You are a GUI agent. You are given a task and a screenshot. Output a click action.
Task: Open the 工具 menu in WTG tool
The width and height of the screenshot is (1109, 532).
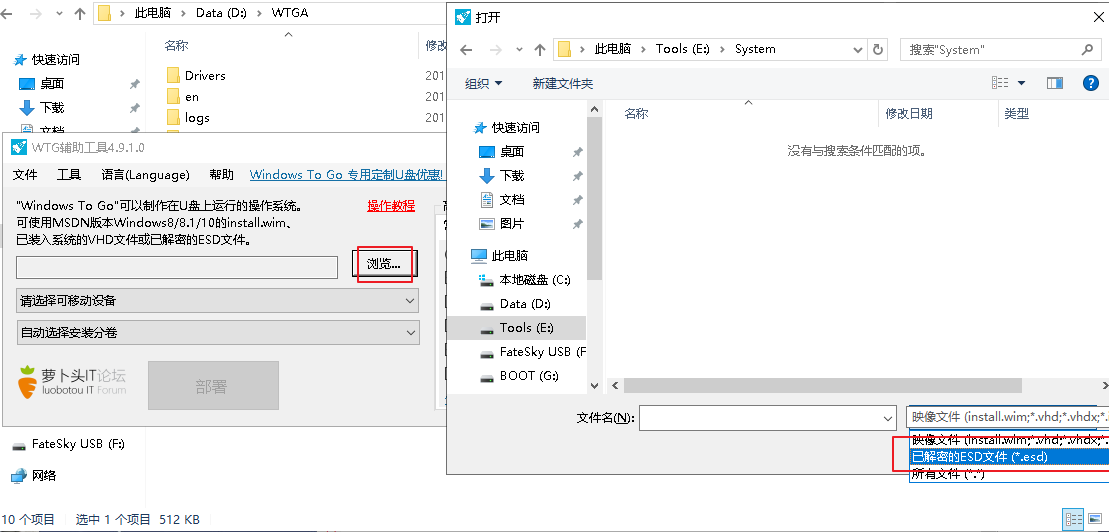pyautogui.click(x=69, y=174)
